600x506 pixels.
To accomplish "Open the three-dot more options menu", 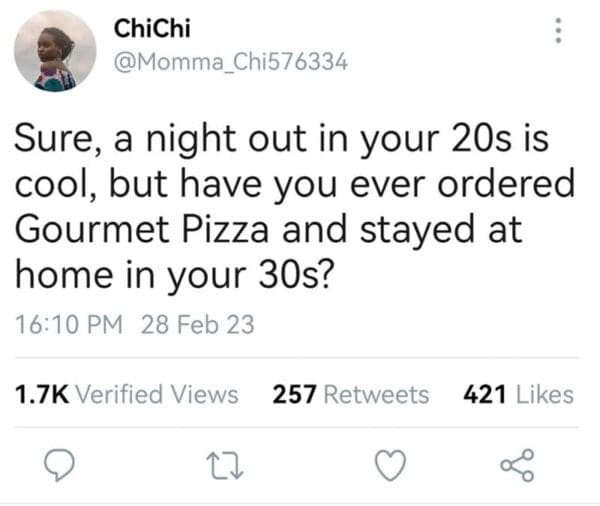I will tap(559, 34).
